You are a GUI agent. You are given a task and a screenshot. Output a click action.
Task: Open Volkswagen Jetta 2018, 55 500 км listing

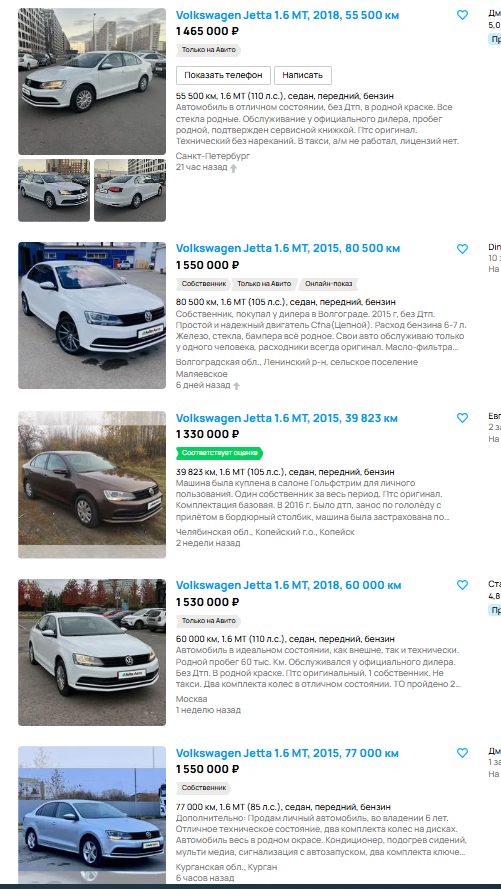[287, 15]
